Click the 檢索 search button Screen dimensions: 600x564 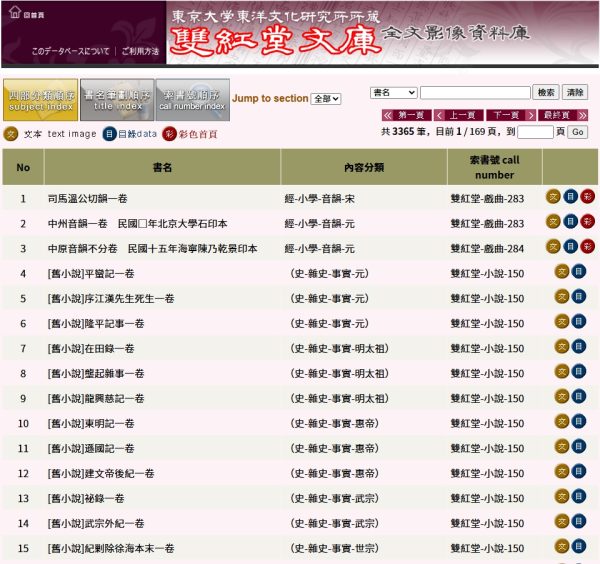546,92
